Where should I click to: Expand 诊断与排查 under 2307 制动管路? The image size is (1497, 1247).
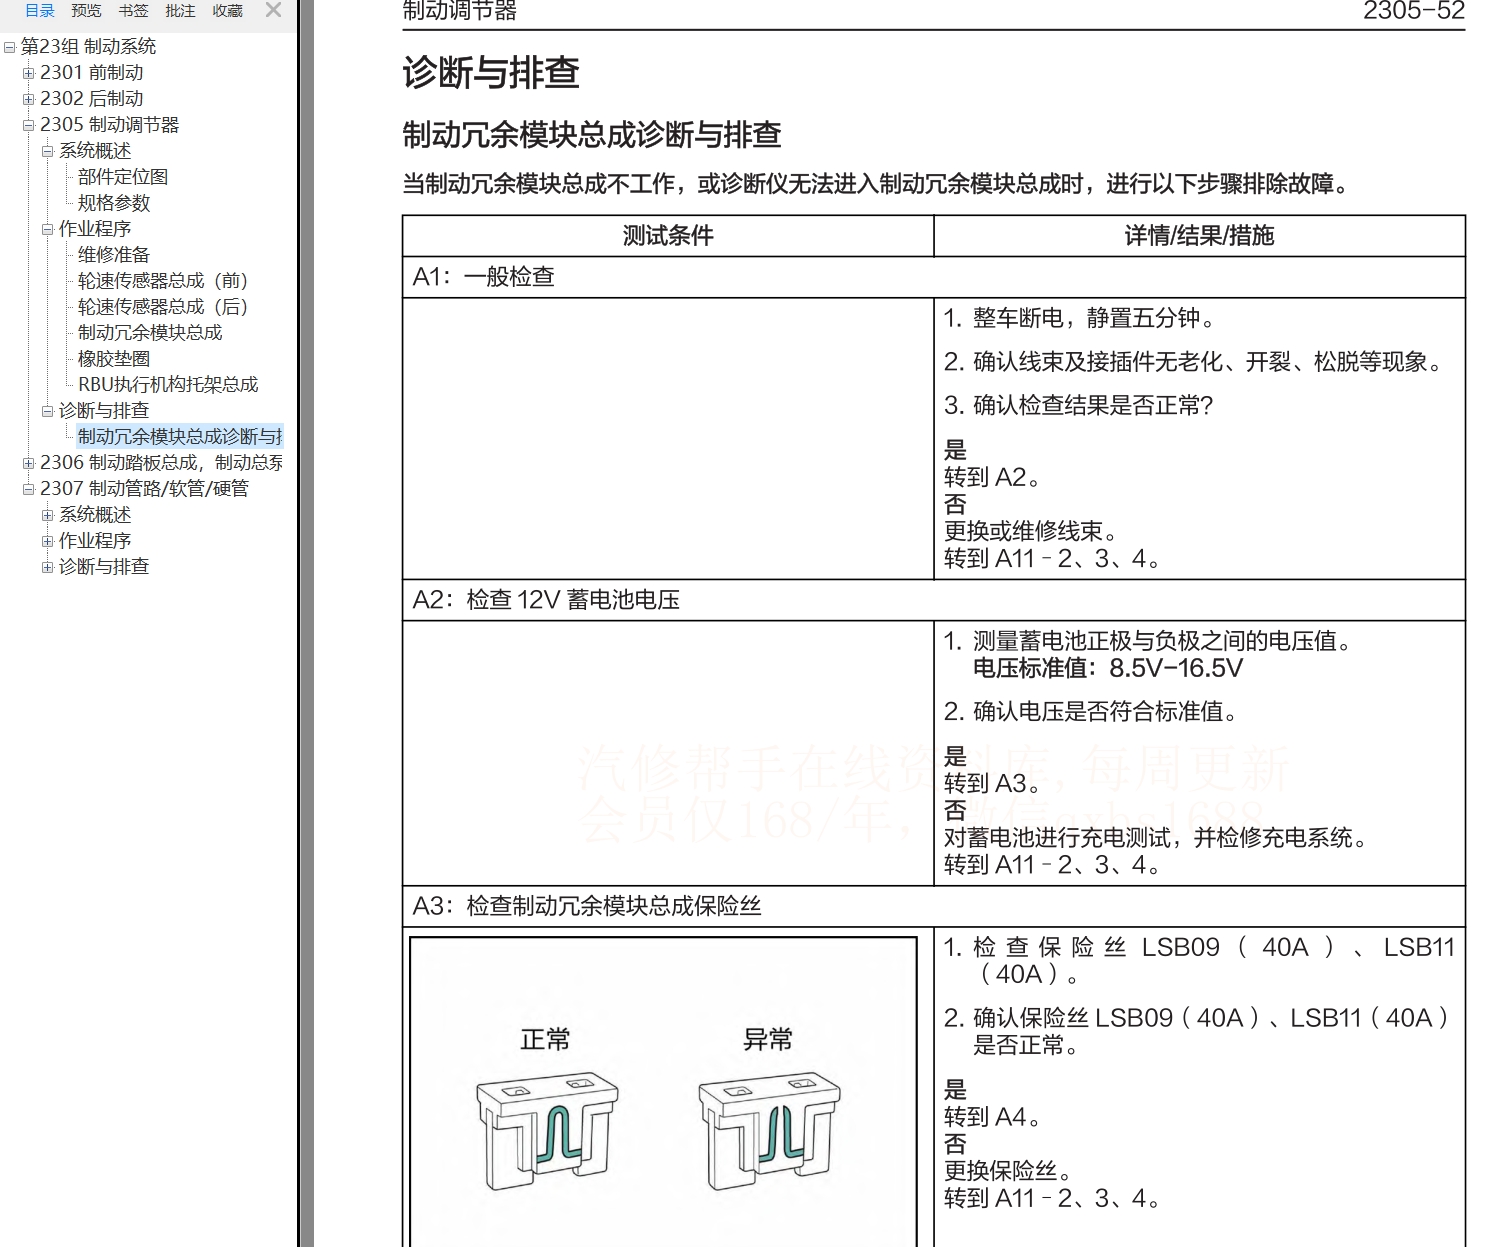pyautogui.click(x=46, y=566)
